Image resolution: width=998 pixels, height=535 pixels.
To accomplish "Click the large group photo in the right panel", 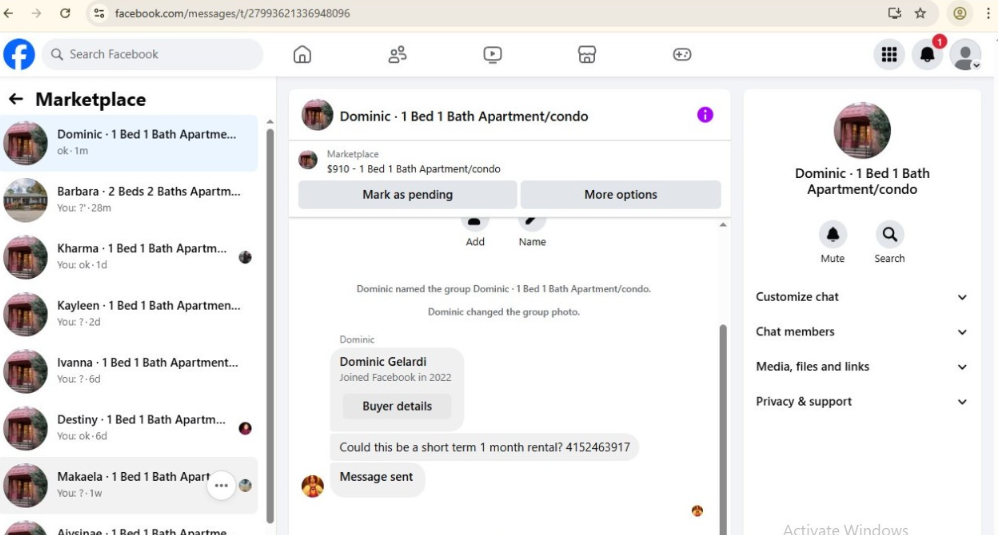I will coord(862,130).
